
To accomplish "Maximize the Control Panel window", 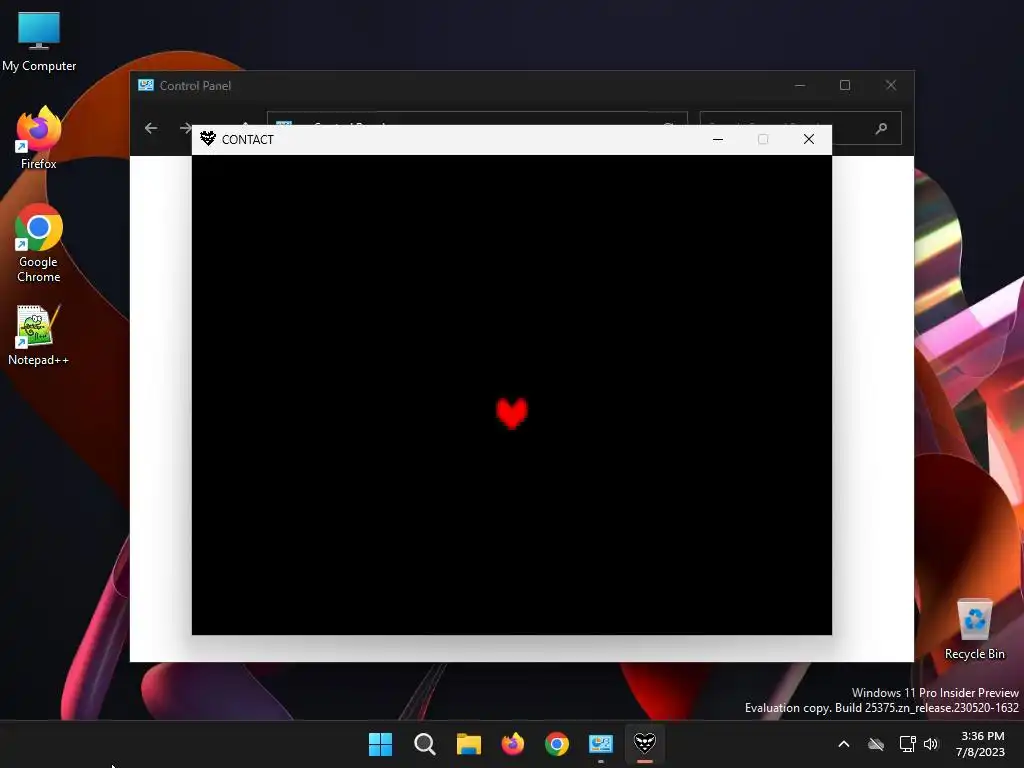I will tap(845, 85).
